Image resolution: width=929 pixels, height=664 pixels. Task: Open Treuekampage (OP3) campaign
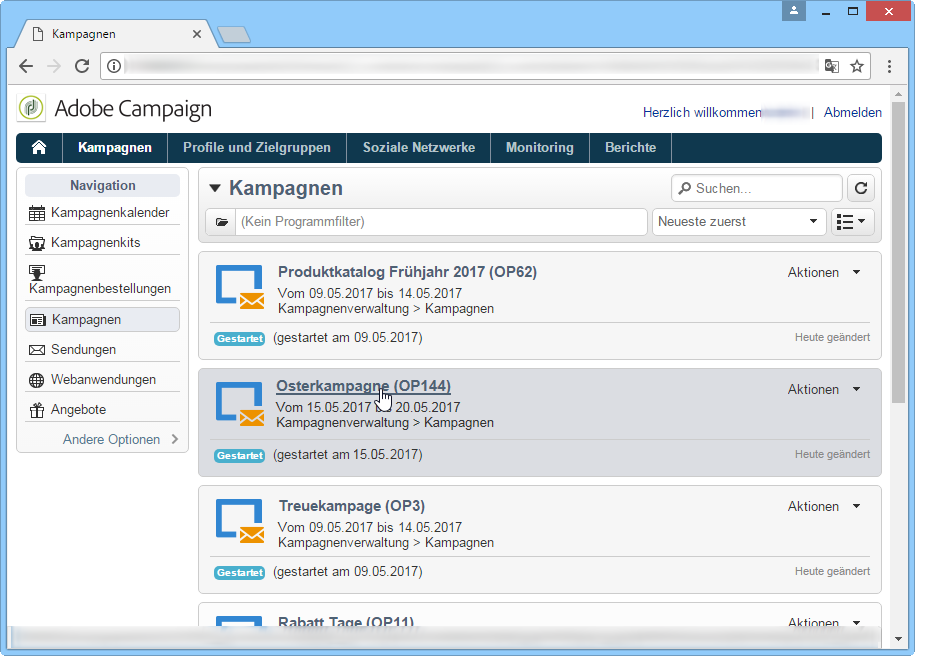352,506
